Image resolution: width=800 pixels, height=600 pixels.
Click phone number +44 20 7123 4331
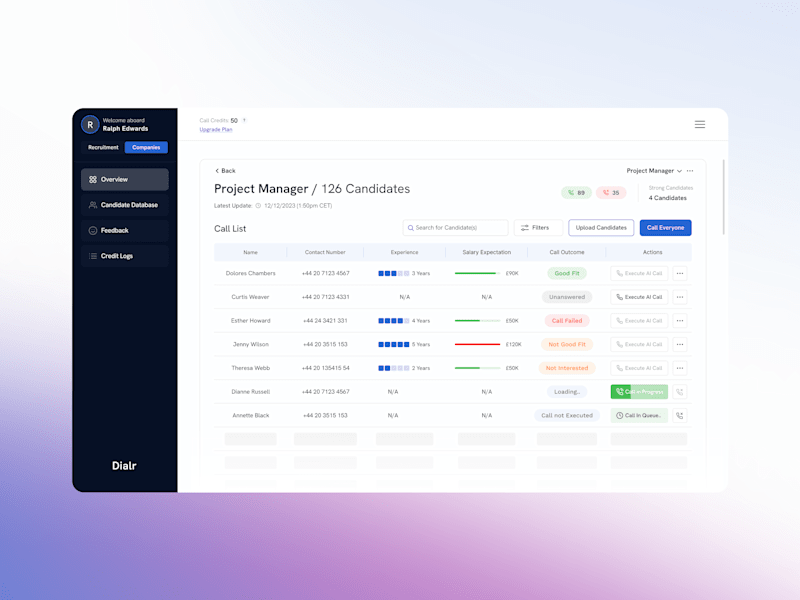point(326,297)
